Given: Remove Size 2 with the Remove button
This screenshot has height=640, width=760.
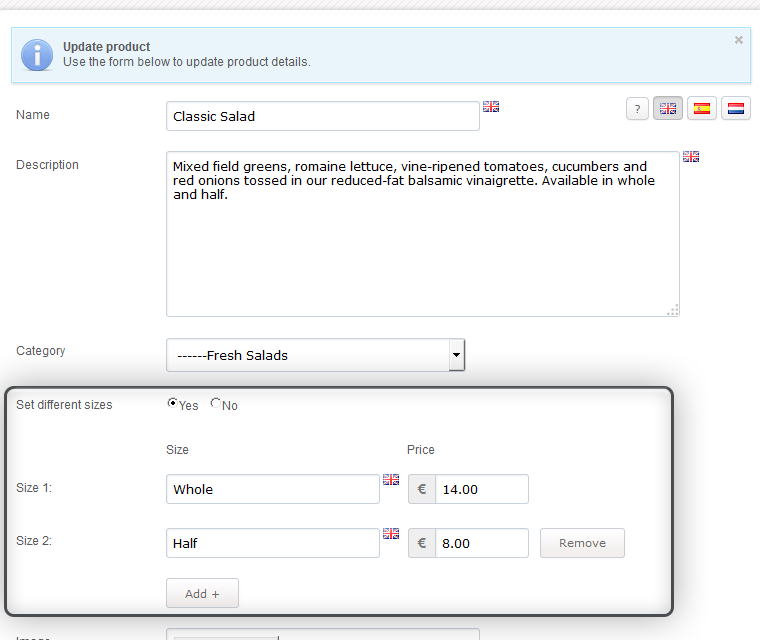Looking at the screenshot, I should 582,543.
